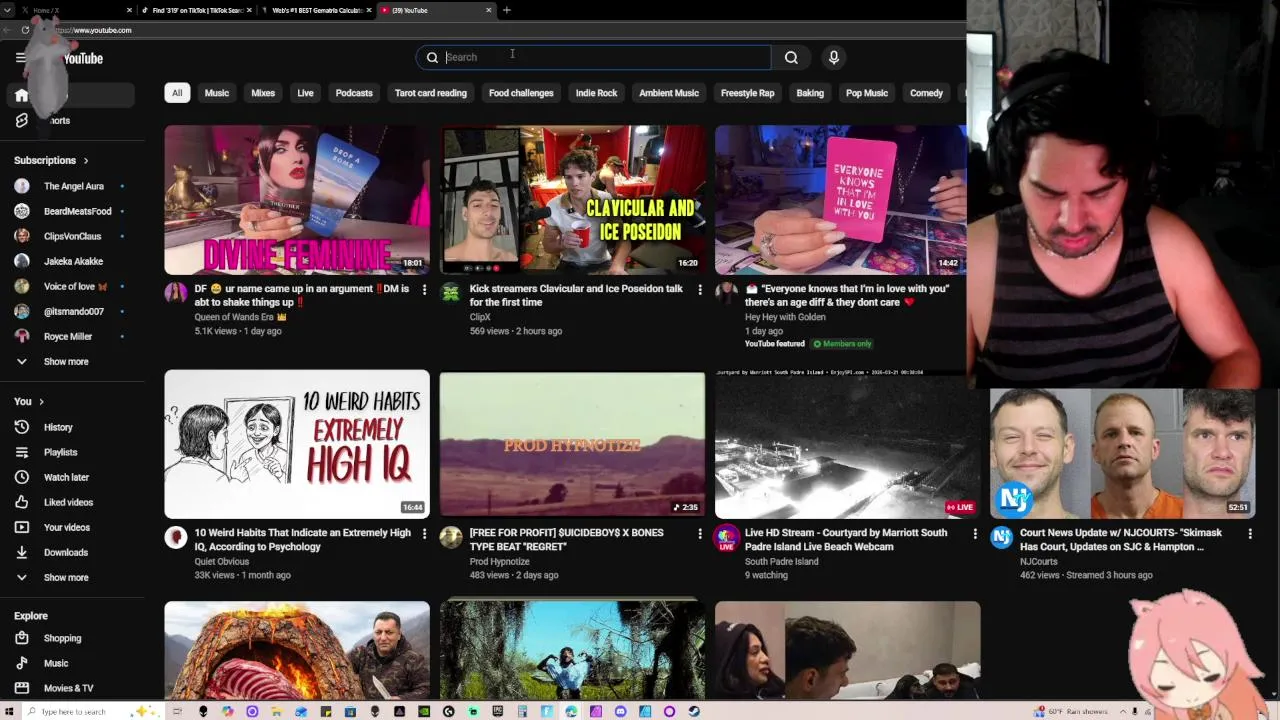Open Microsoft Edge from the taskbar
Image resolution: width=1280 pixels, height=720 pixels.
[571, 711]
